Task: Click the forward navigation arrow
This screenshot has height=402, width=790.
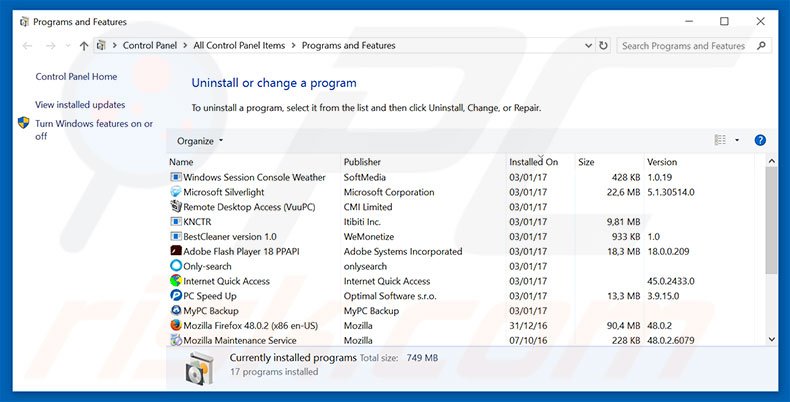Action: pyautogui.click(x=50, y=46)
